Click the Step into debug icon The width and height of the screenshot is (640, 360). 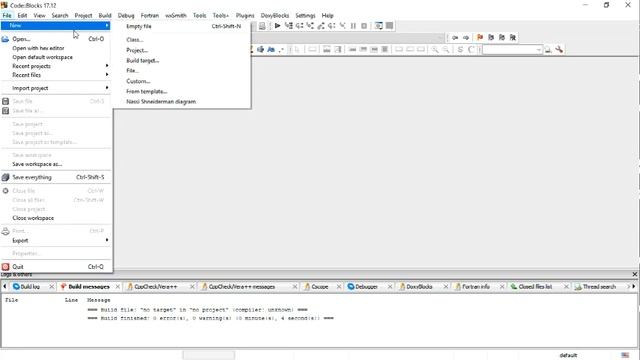[x=310, y=26]
